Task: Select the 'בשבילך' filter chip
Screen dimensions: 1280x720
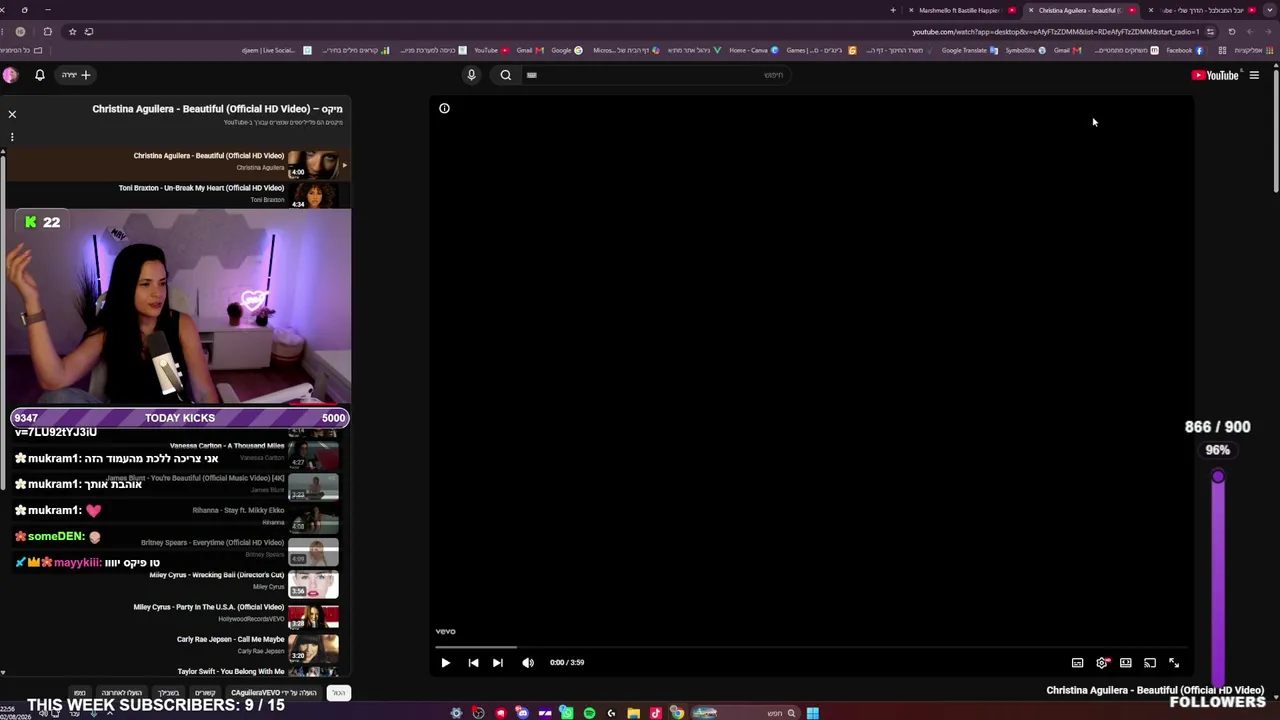Action: point(168,693)
